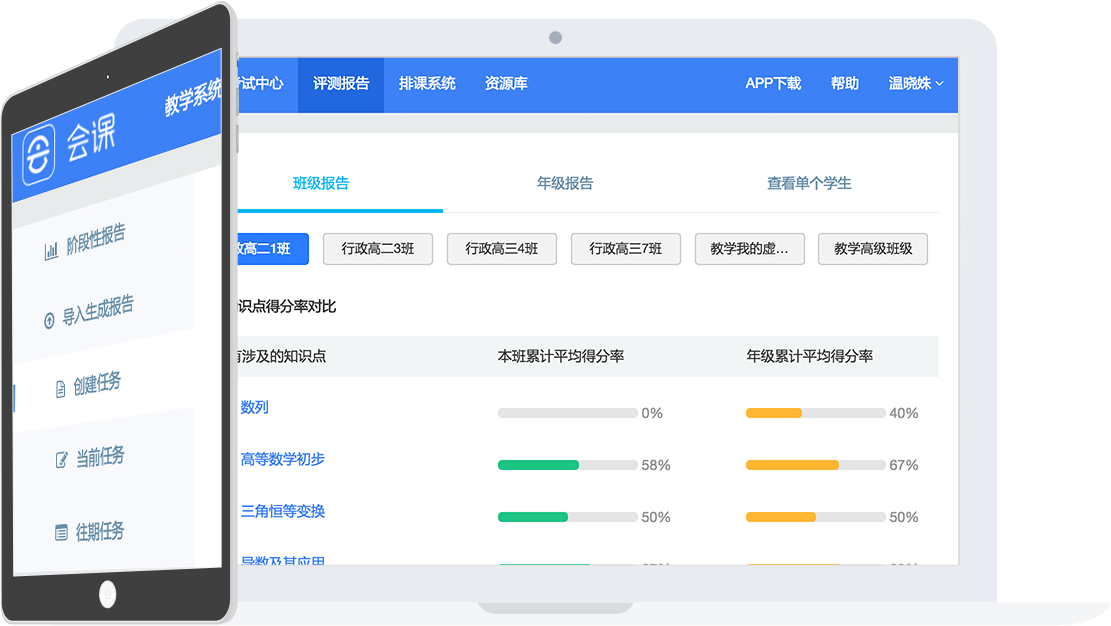This screenshot has width=1111, height=626.
Task: Expand the 温晓姝 user menu arrow
Action: click(x=940, y=84)
